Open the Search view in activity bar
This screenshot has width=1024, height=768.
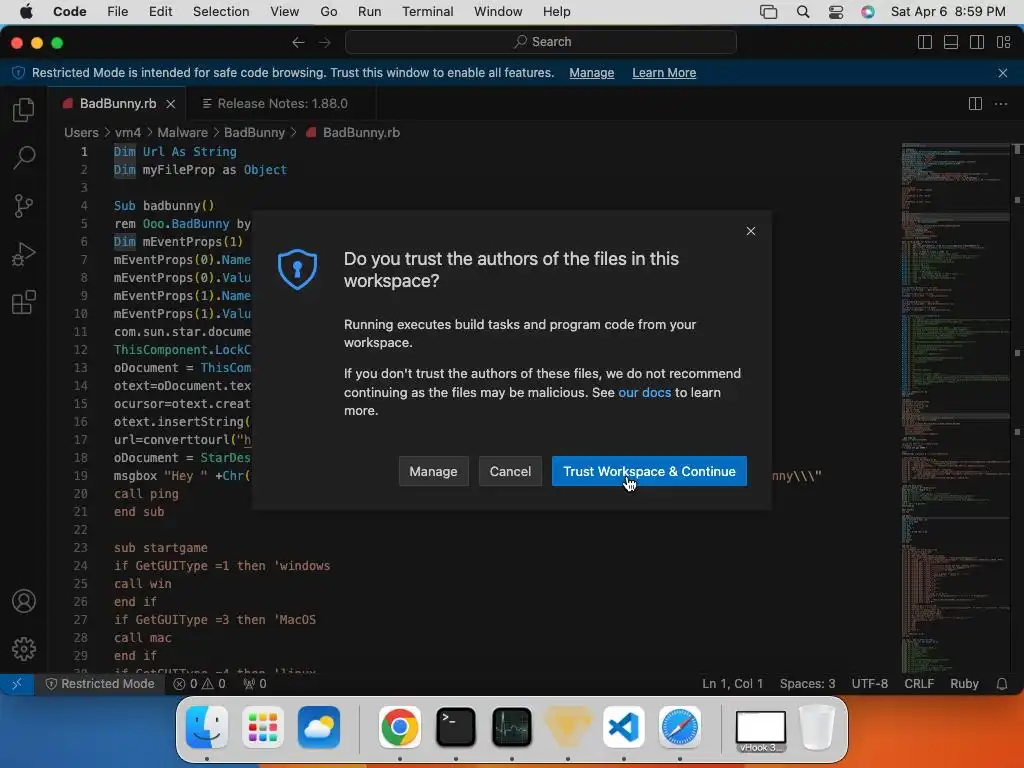(x=24, y=157)
